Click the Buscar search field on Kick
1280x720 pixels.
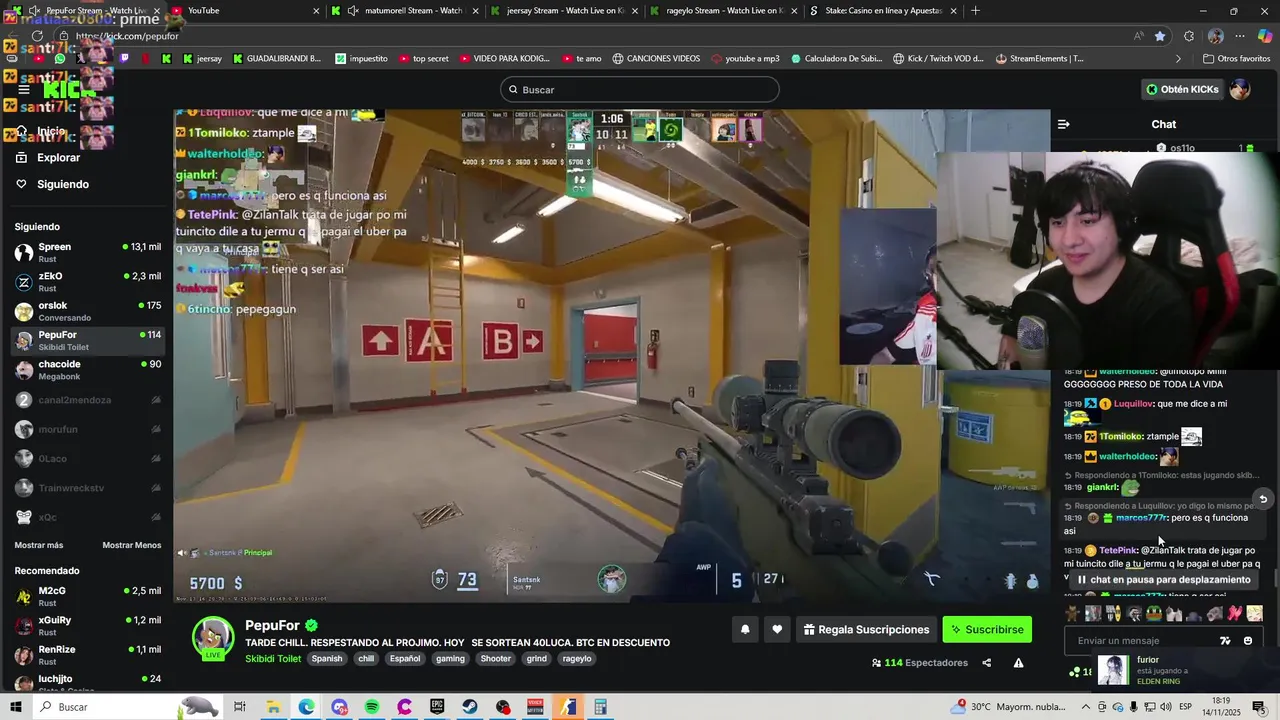(640, 89)
